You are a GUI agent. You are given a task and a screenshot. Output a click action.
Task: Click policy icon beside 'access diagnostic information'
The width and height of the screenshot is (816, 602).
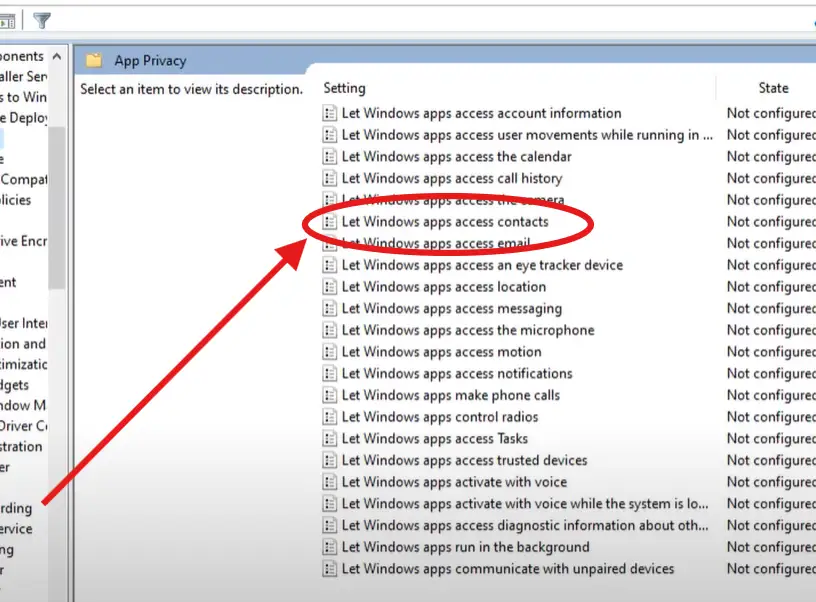(329, 526)
